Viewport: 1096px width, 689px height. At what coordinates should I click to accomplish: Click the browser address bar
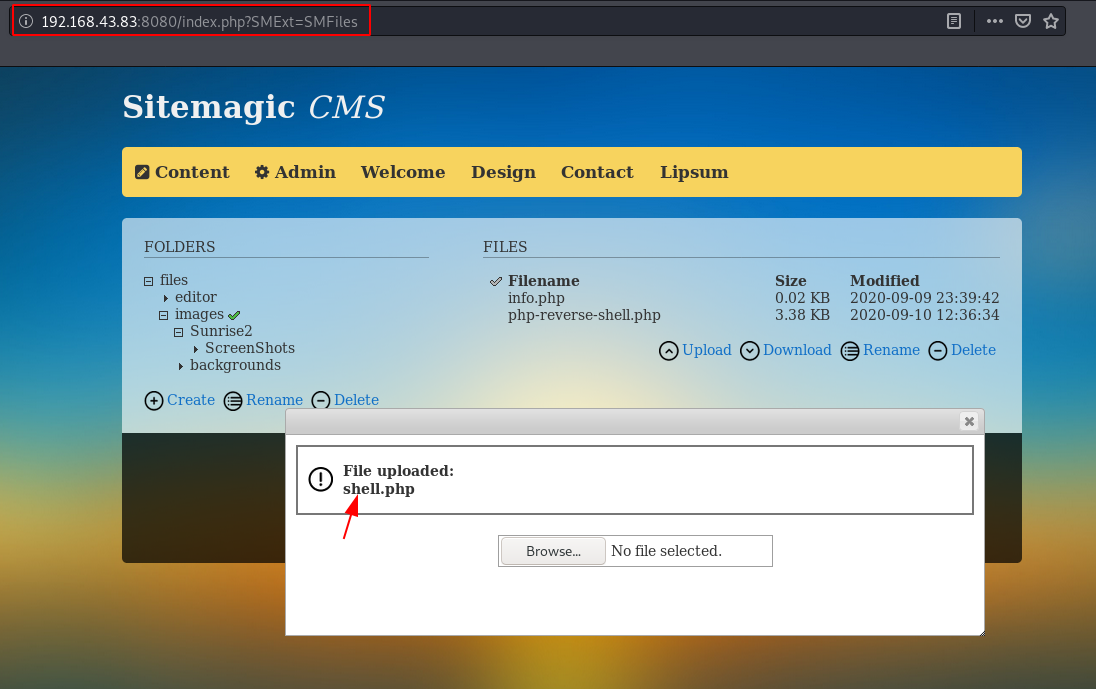click(x=482, y=22)
